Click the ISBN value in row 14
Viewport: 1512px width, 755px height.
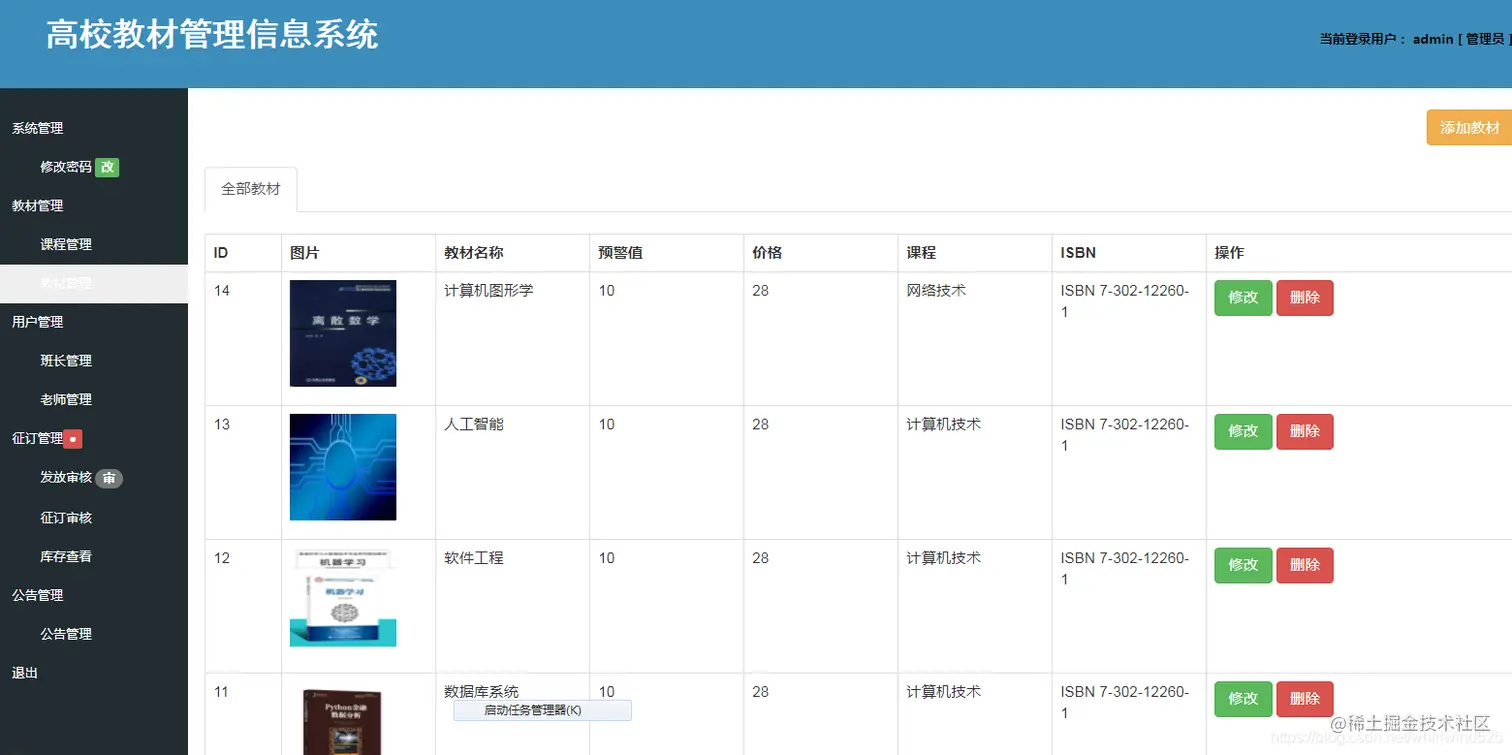[x=1125, y=301]
